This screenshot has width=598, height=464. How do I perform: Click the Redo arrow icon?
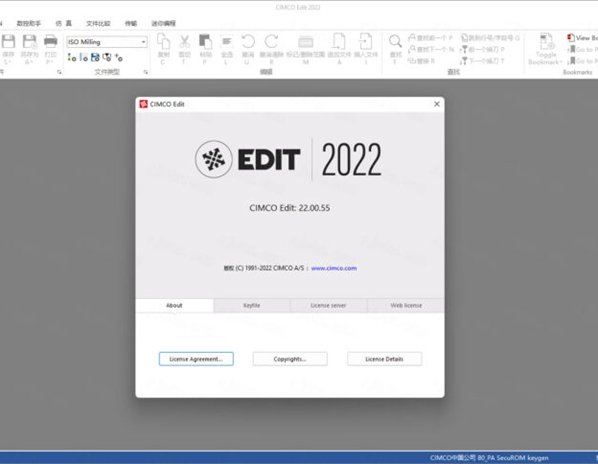pos(271,42)
